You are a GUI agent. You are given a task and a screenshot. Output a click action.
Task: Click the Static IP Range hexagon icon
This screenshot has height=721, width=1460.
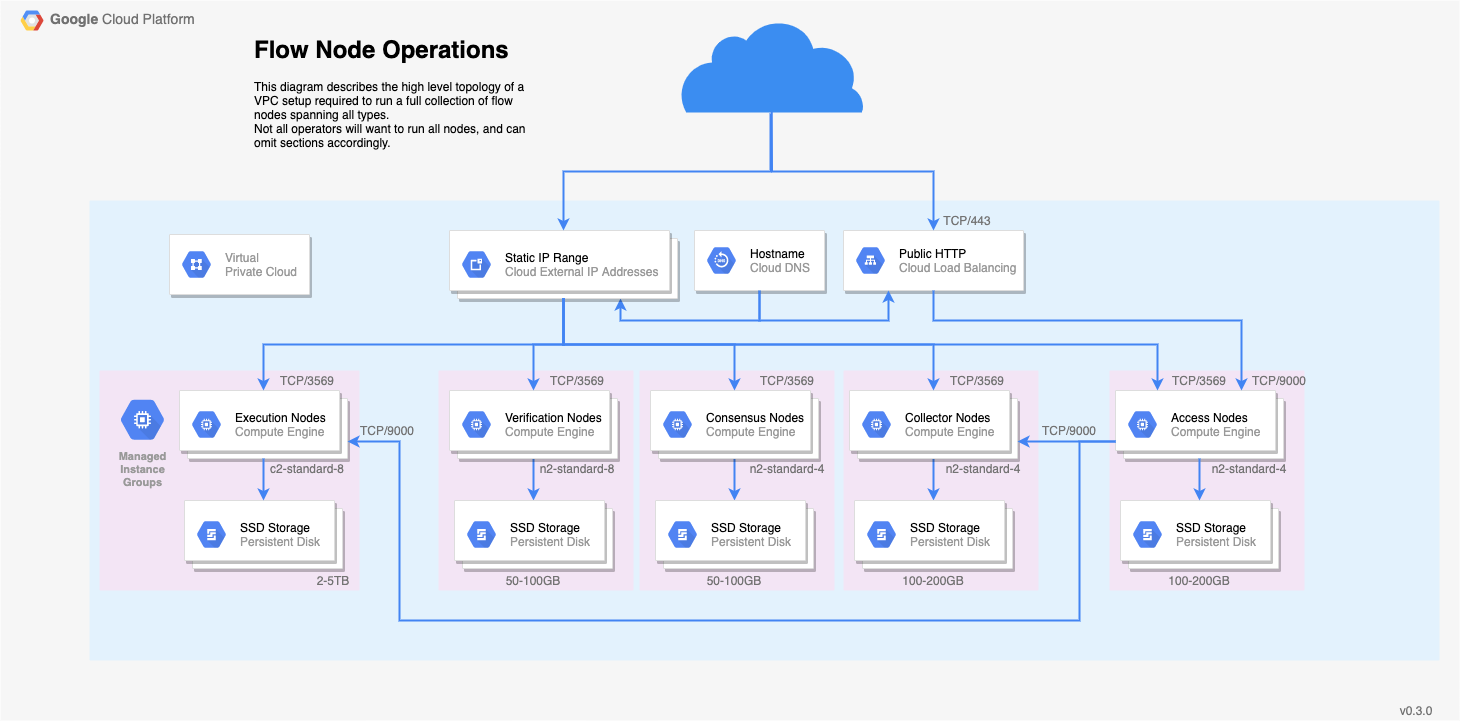[x=476, y=265]
